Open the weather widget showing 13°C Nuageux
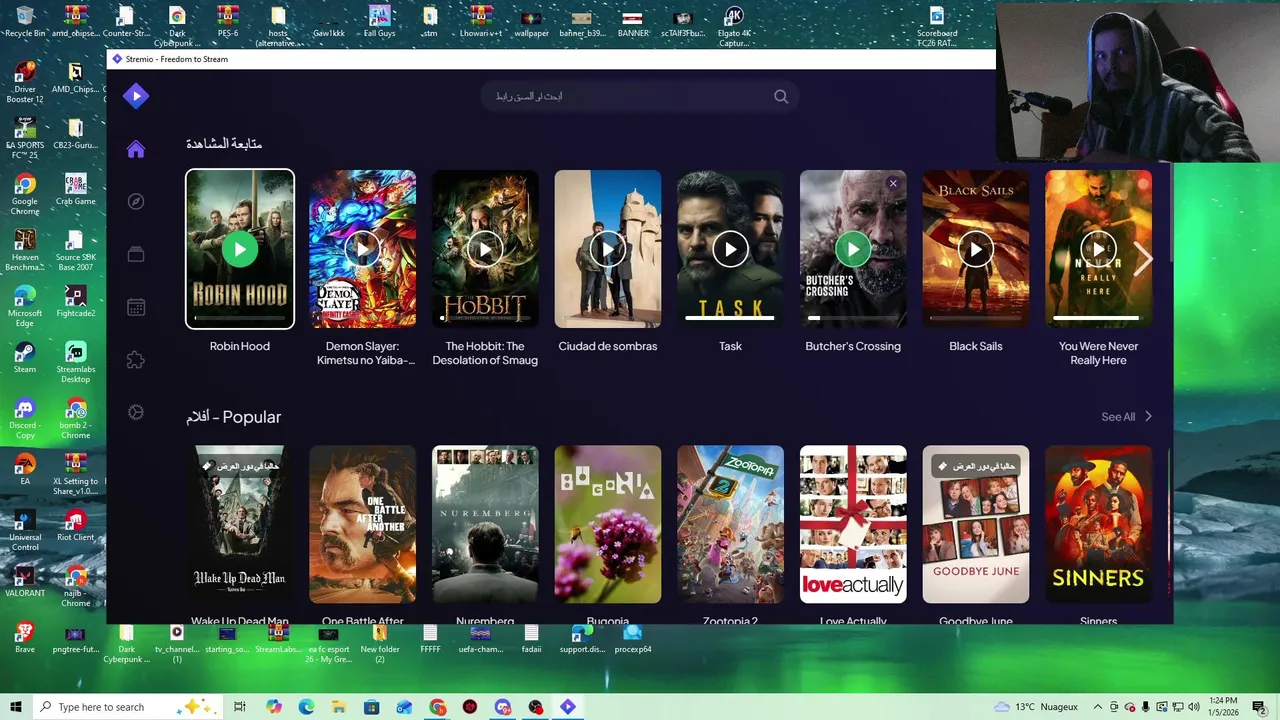The width and height of the screenshot is (1280, 720). click(1036, 707)
